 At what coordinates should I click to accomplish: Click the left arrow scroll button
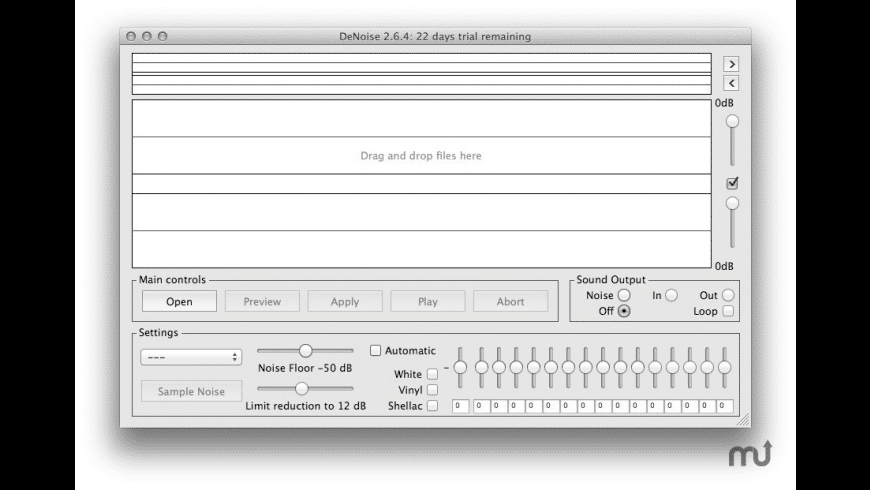731,83
